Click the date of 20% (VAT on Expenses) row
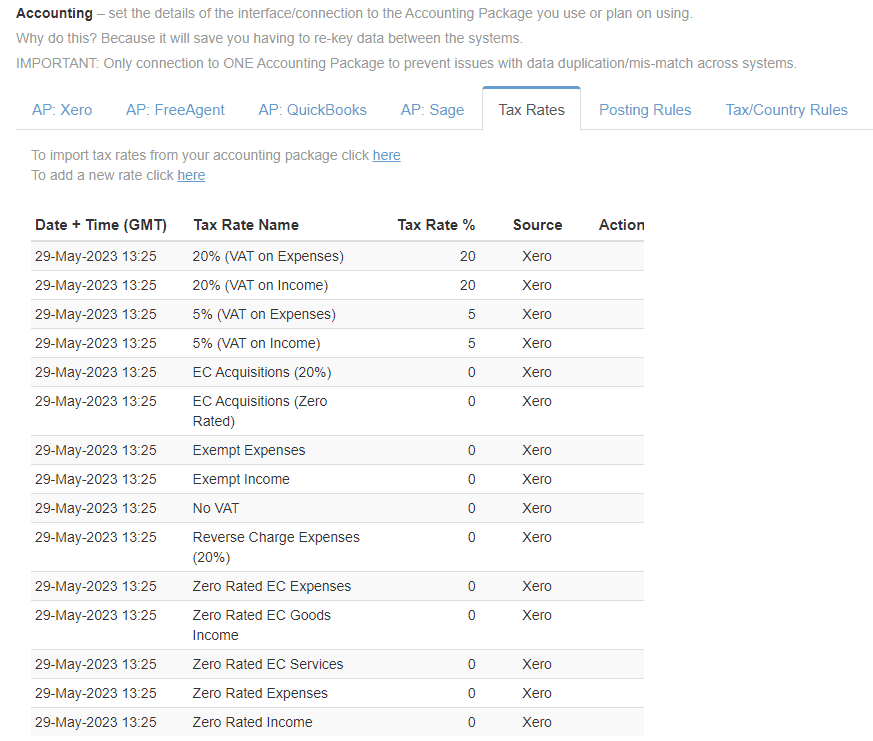 (x=96, y=256)
